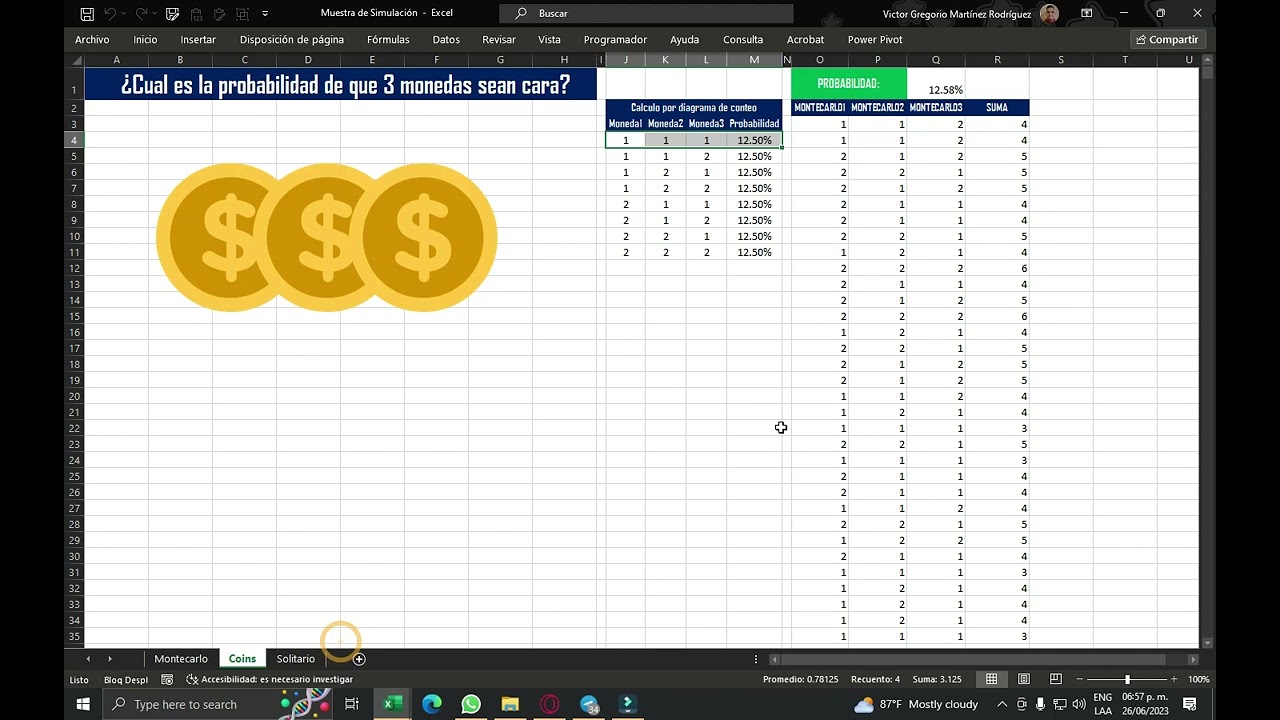The image size is (1280, 720).
Task: Open File Explorer from the taskbar
Action: coord(510,704)
